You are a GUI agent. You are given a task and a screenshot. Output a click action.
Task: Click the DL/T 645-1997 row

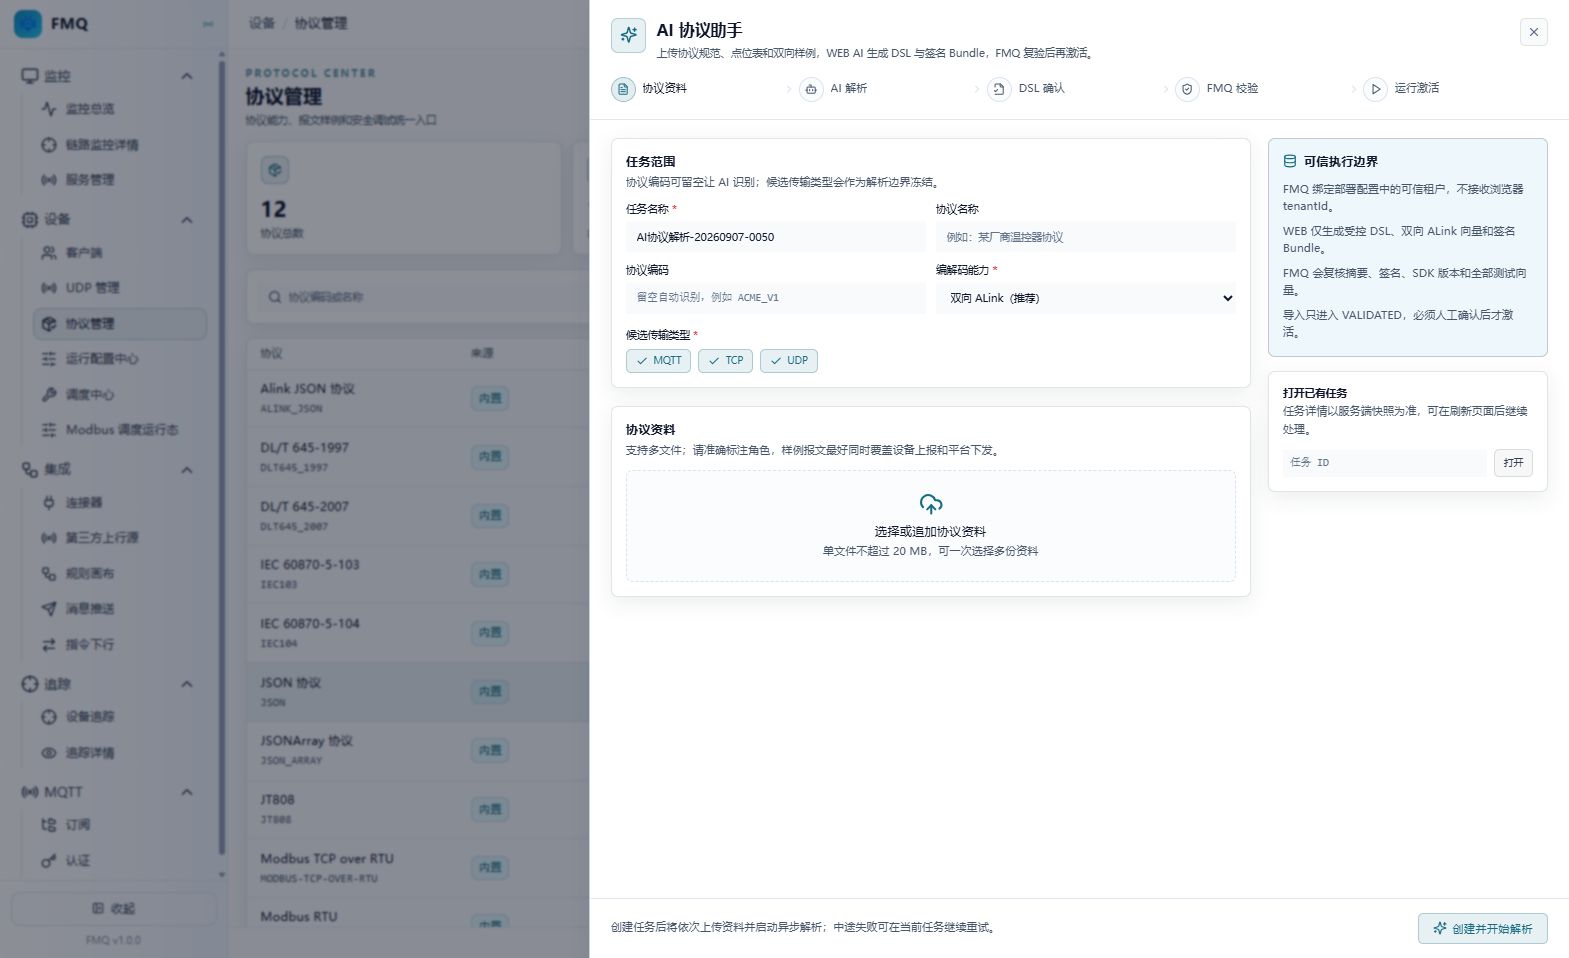click(x=418, y=457)
